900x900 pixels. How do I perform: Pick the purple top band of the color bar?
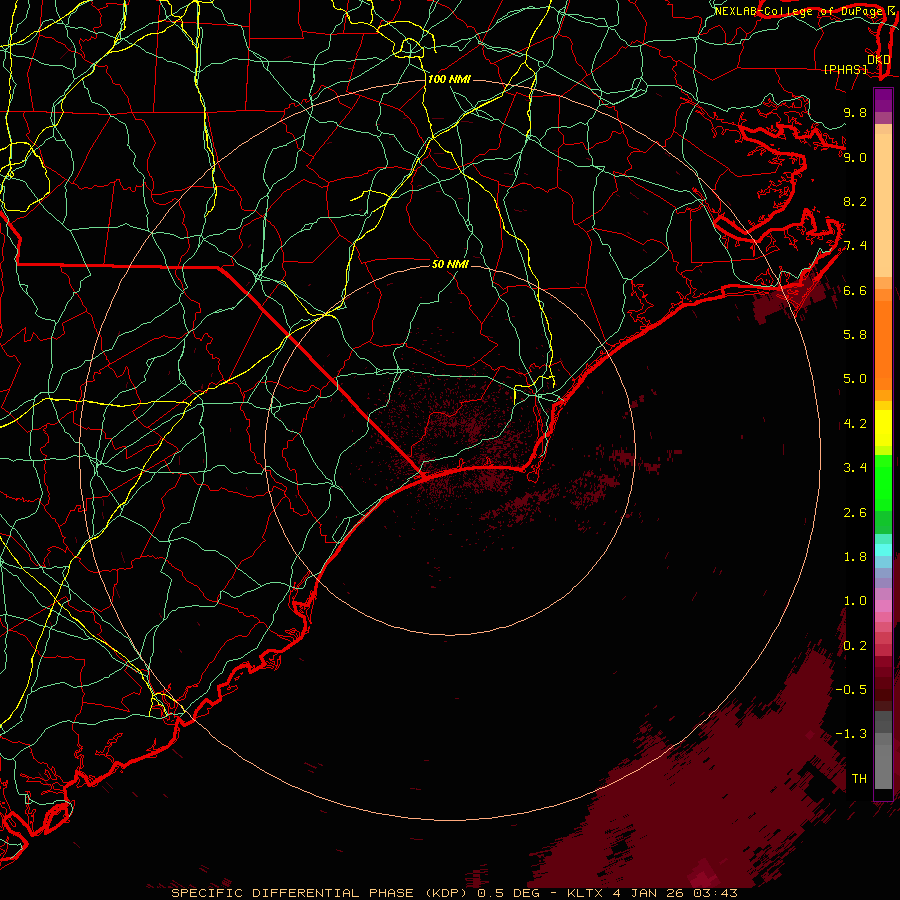(883, 100)
